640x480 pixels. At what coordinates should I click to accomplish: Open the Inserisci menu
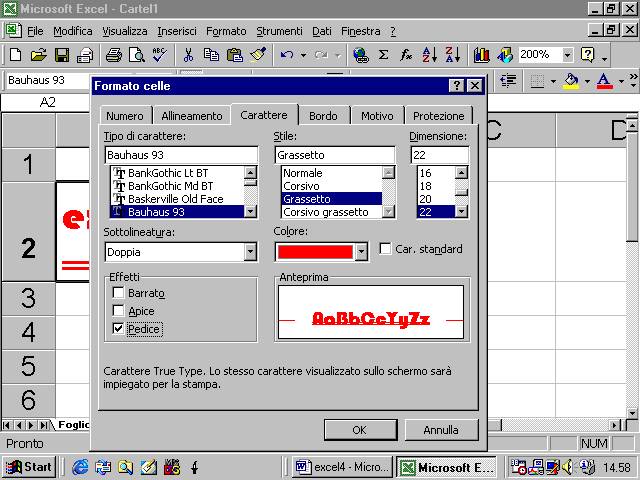pyautogui.click(x=177, y=31)
